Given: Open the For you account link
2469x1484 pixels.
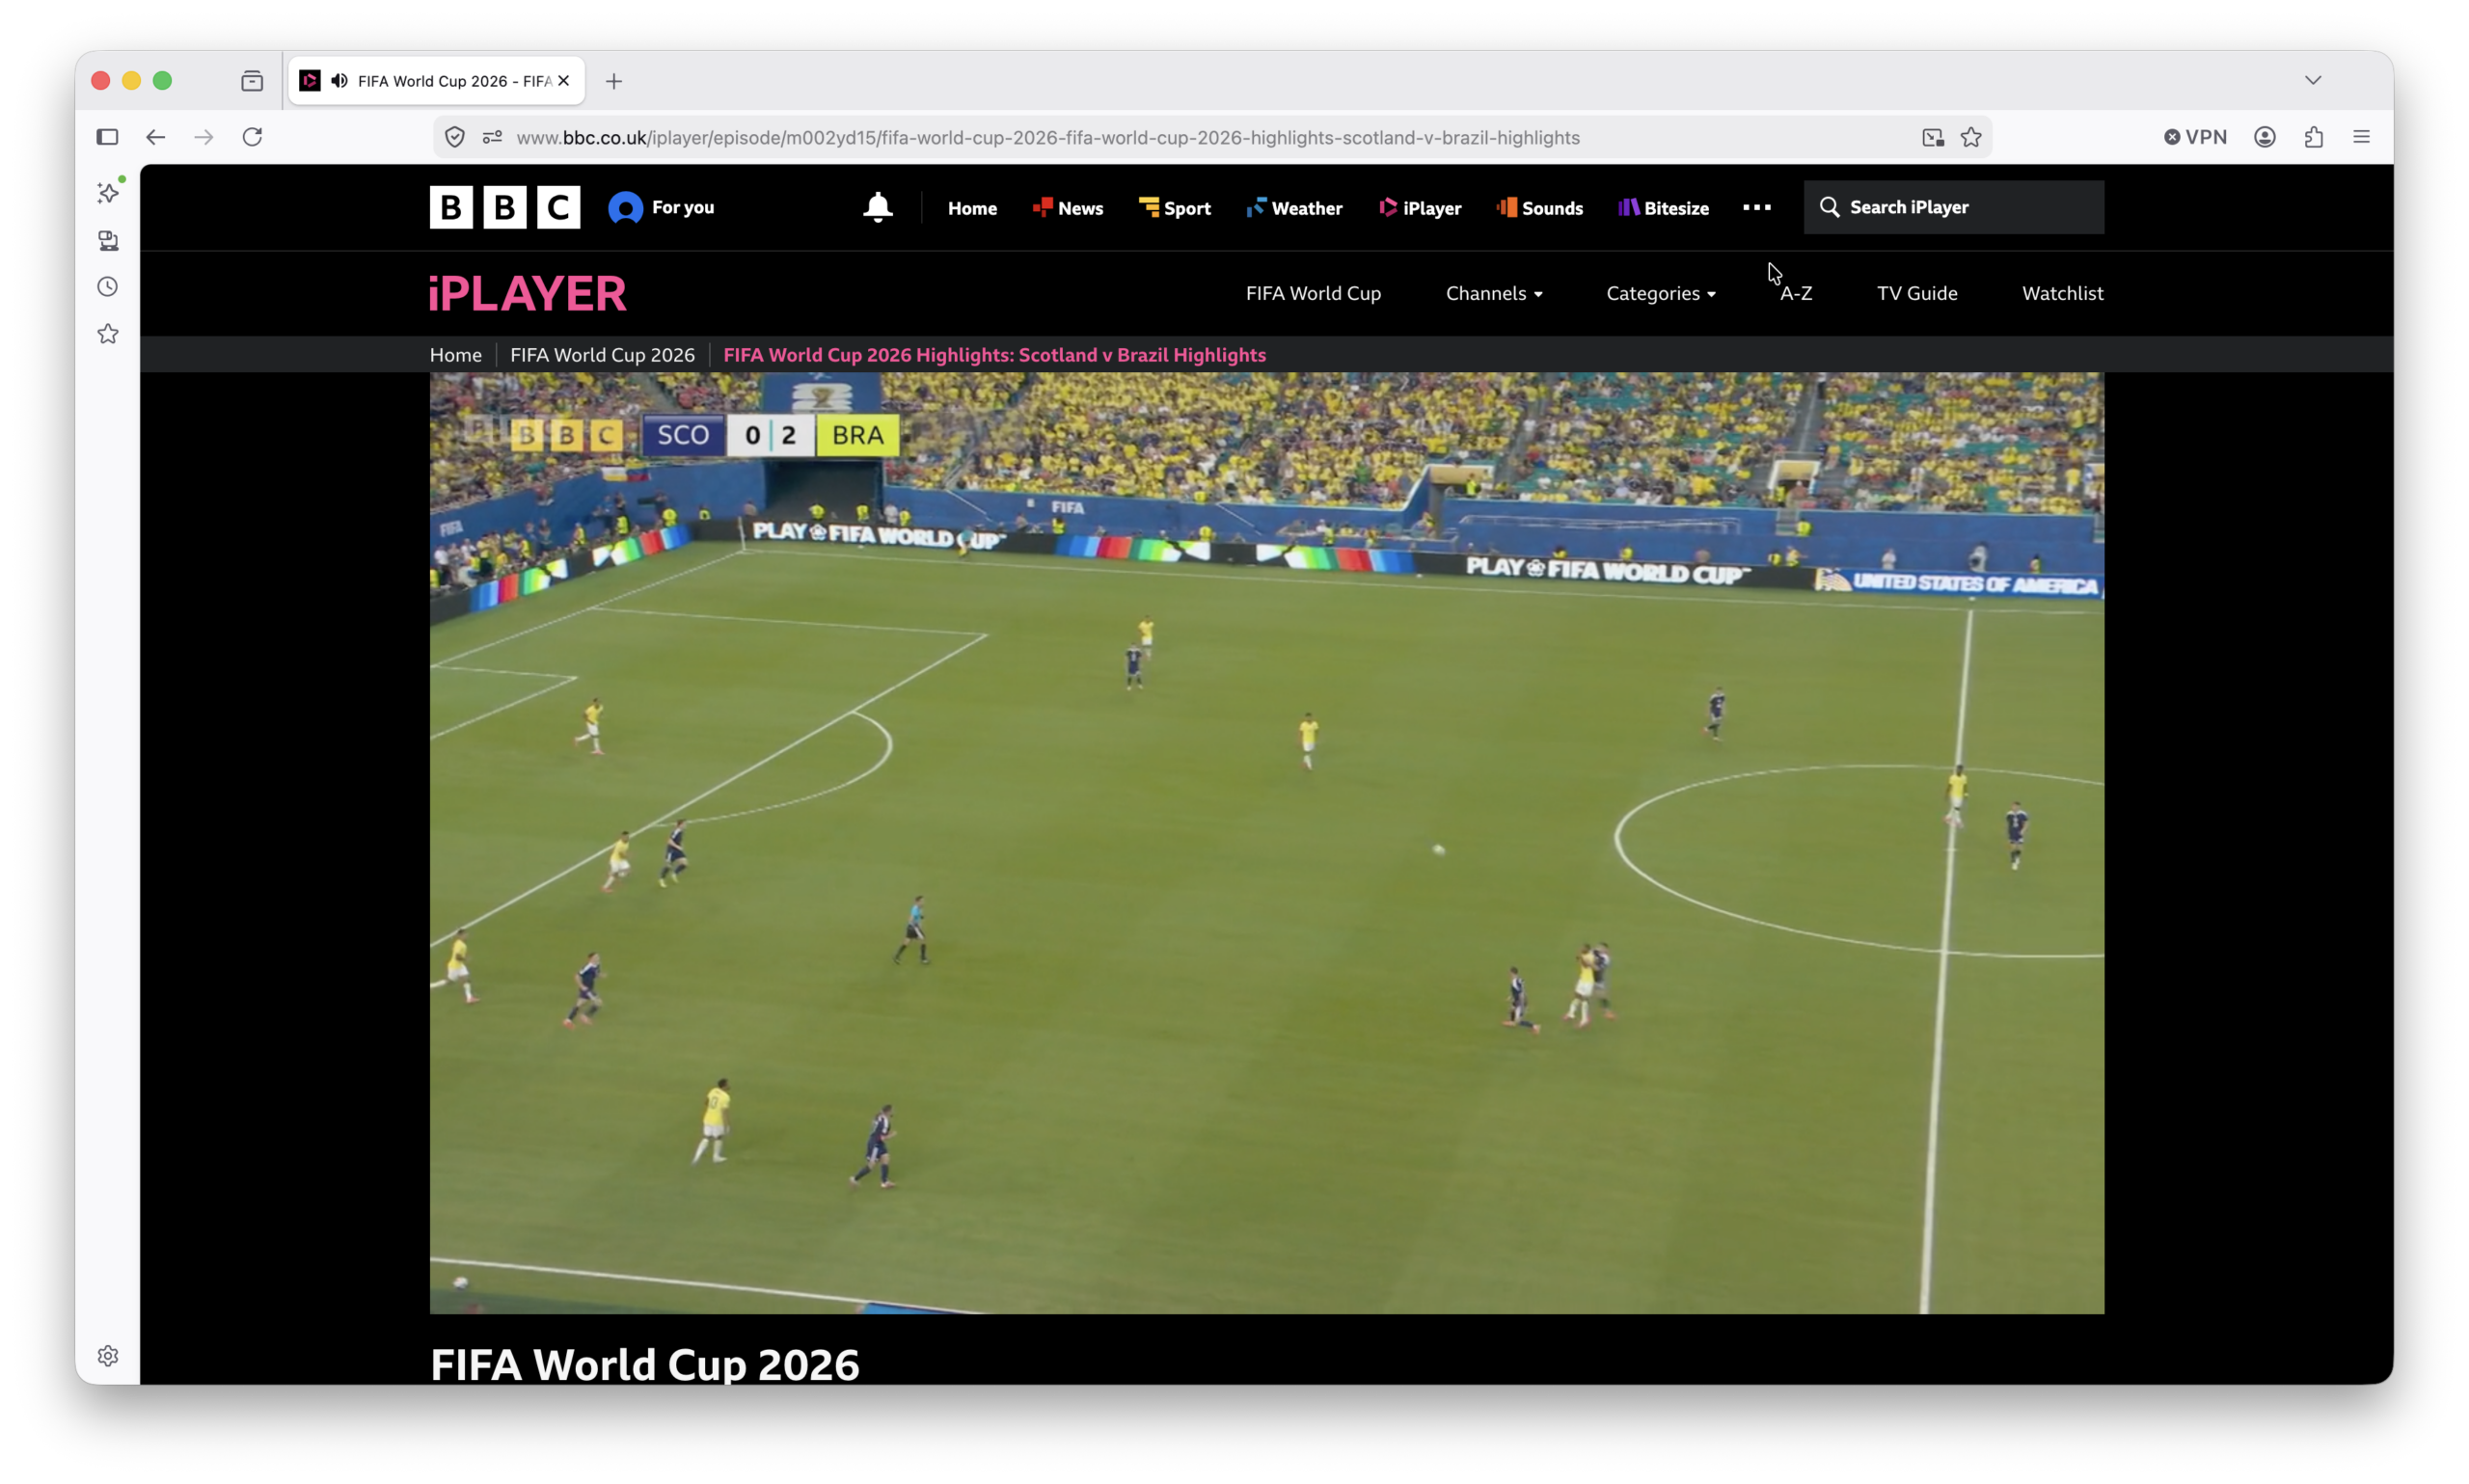Looking at the screenshot, I should point(661,207).
